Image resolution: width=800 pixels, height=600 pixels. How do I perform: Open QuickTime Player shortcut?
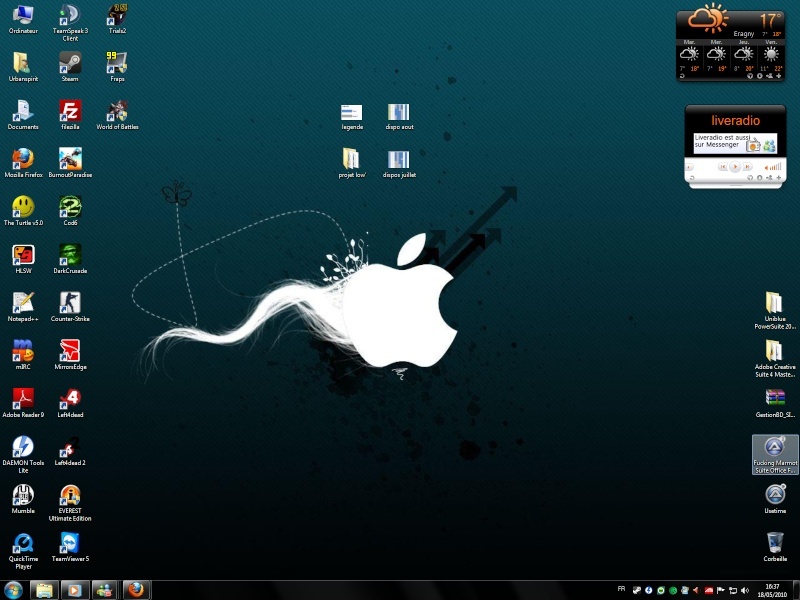click(x=23, y=551)
